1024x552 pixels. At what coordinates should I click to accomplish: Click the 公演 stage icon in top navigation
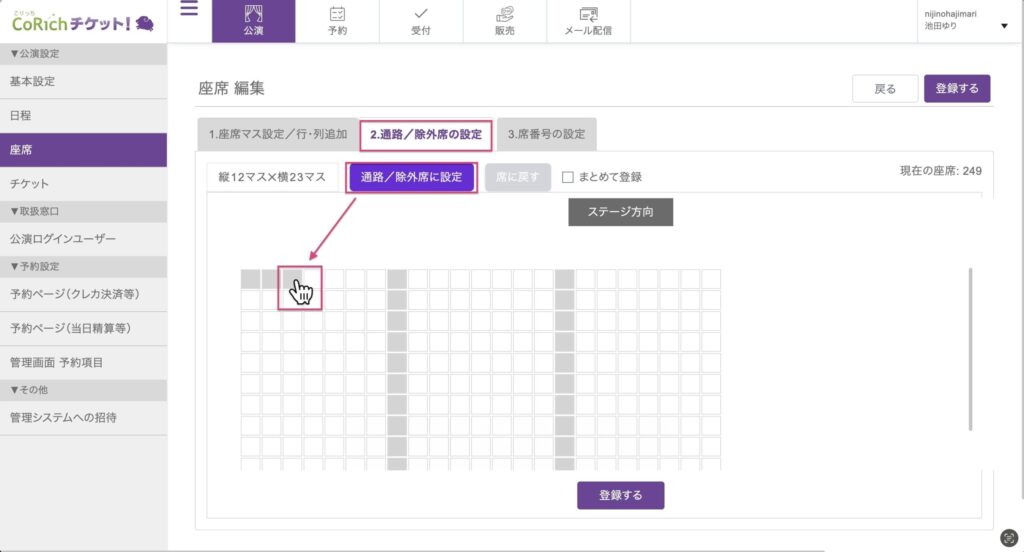click(253, 15)
